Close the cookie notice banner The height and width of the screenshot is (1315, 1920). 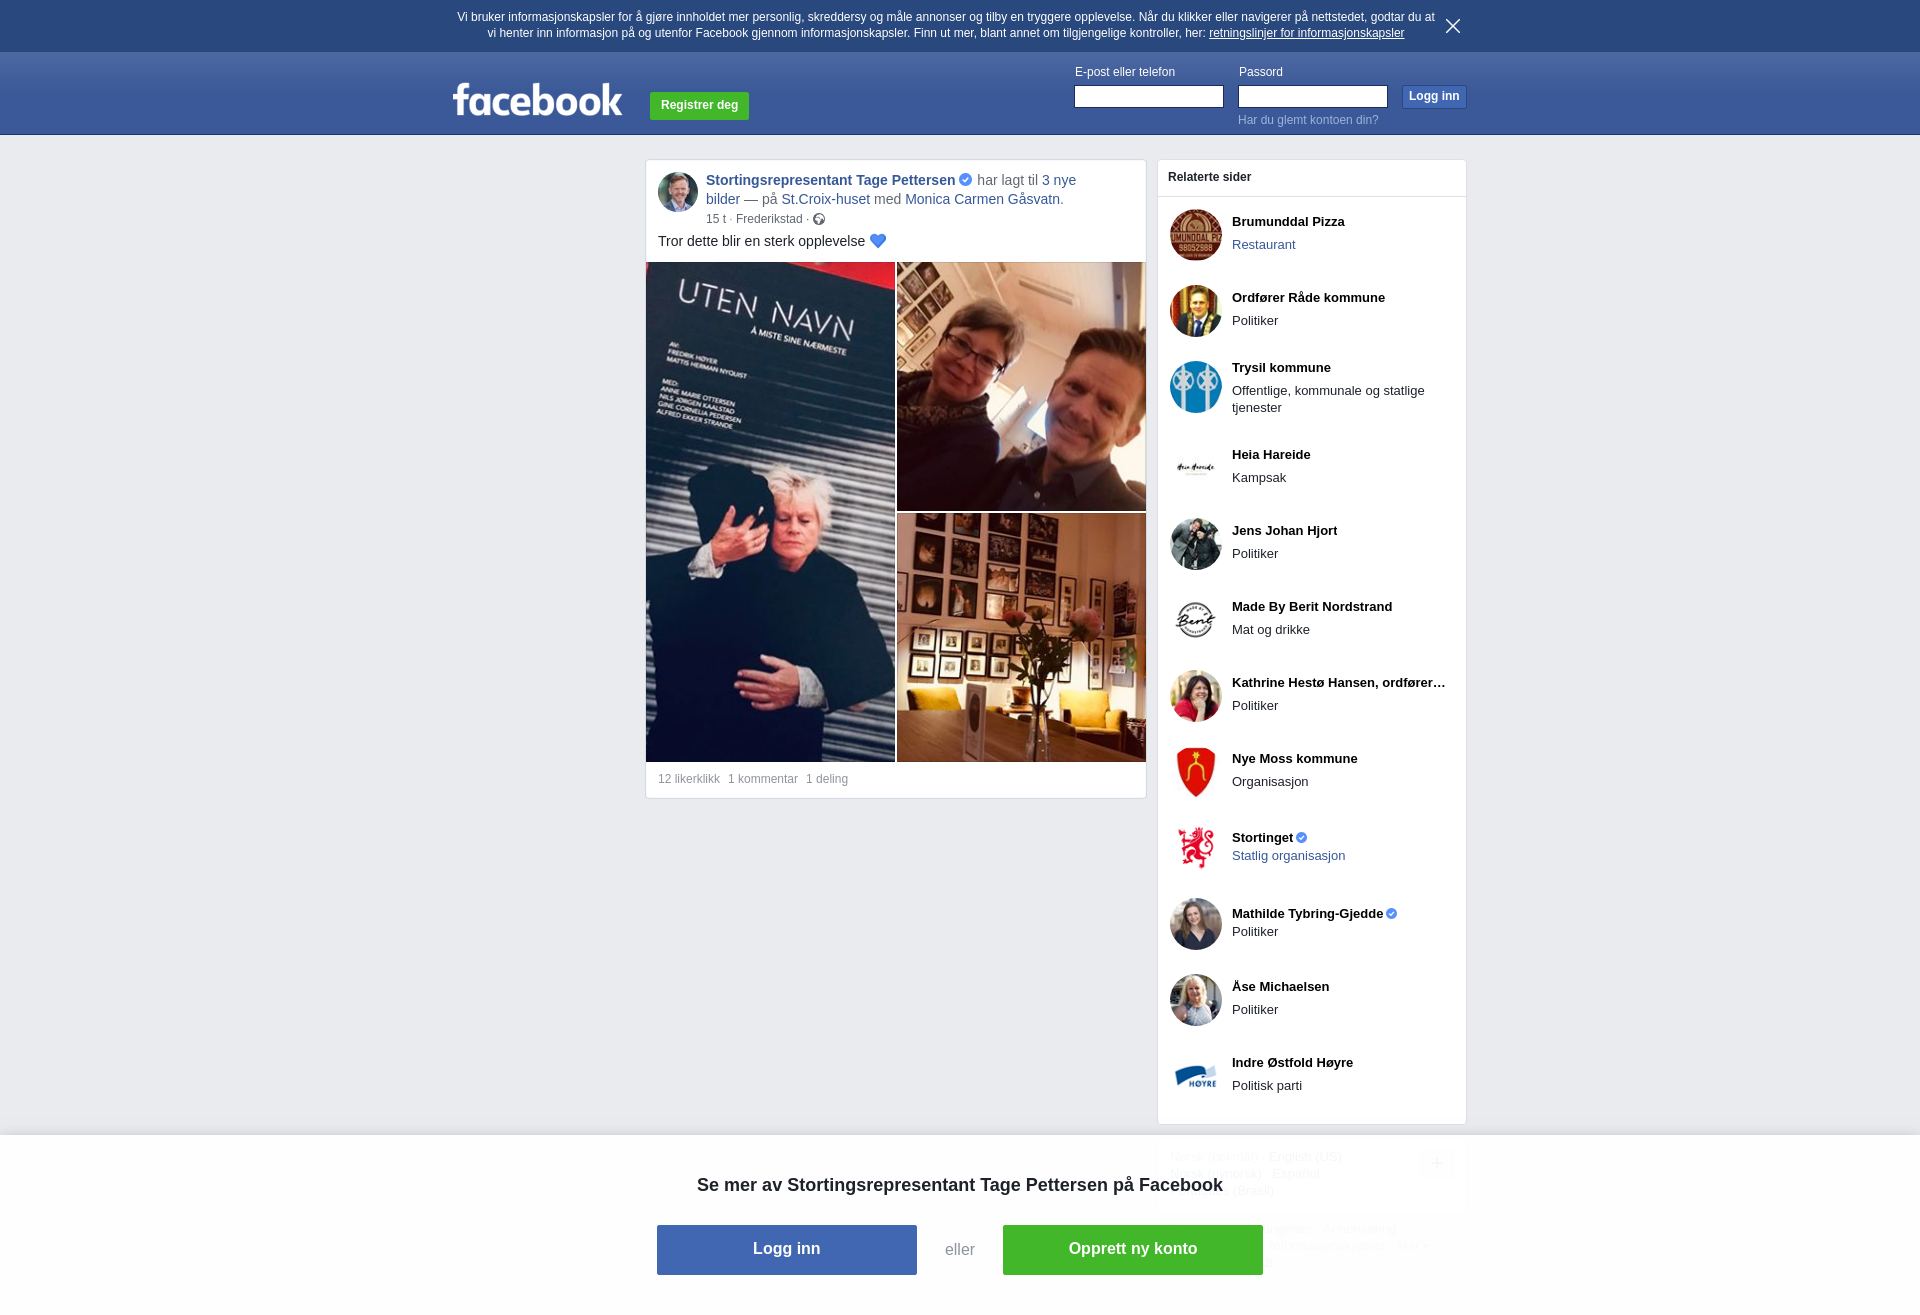pyautogui.click(x=1453, y=26)
